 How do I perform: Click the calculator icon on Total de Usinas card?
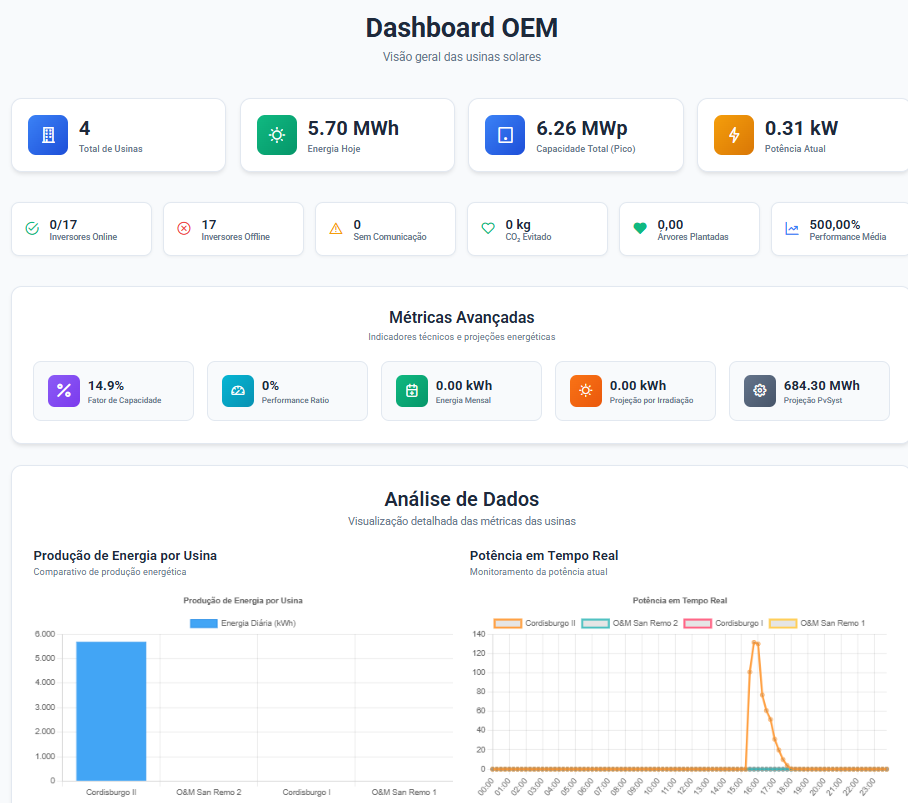coord(47,134)
